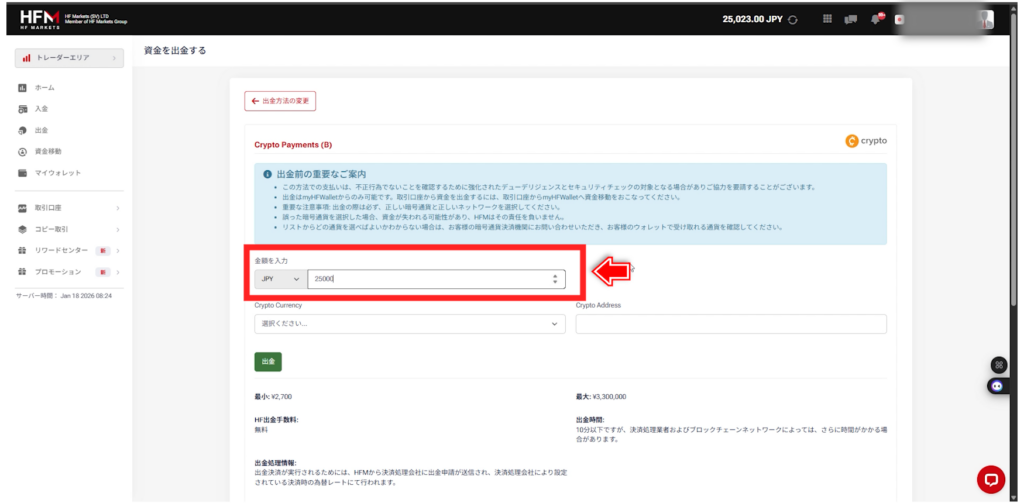Open the chat messages icon

tap(851, 19)
